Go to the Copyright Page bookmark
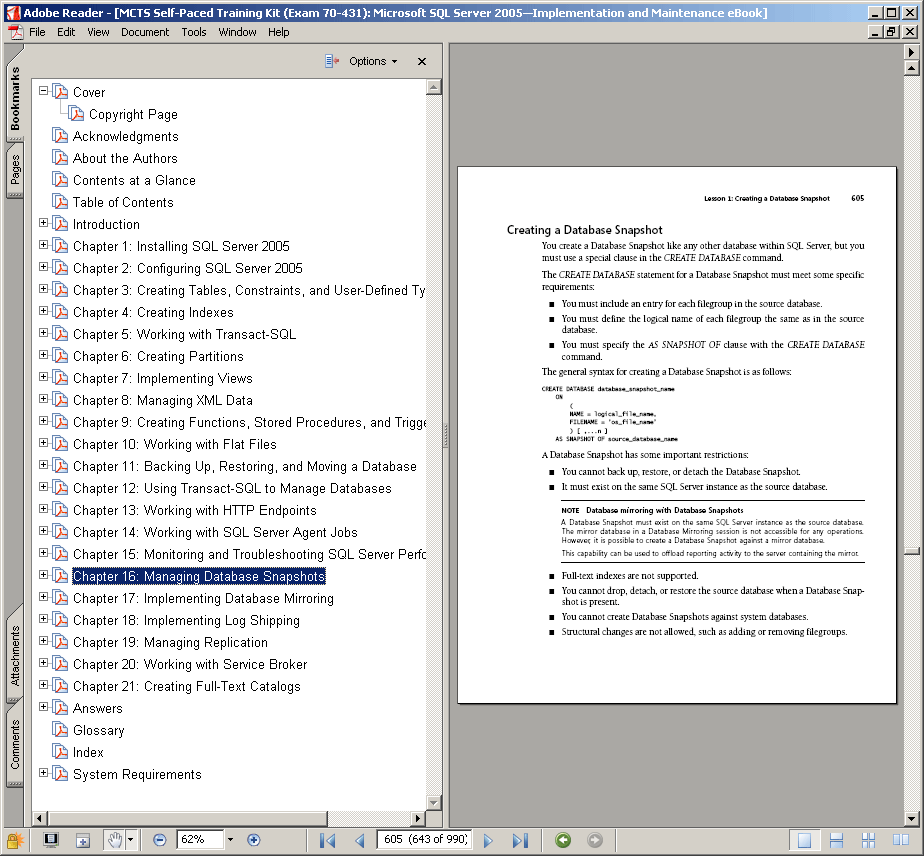Image resolution: width=924 pixels, height=856 pixels. (x=133, y=114)
